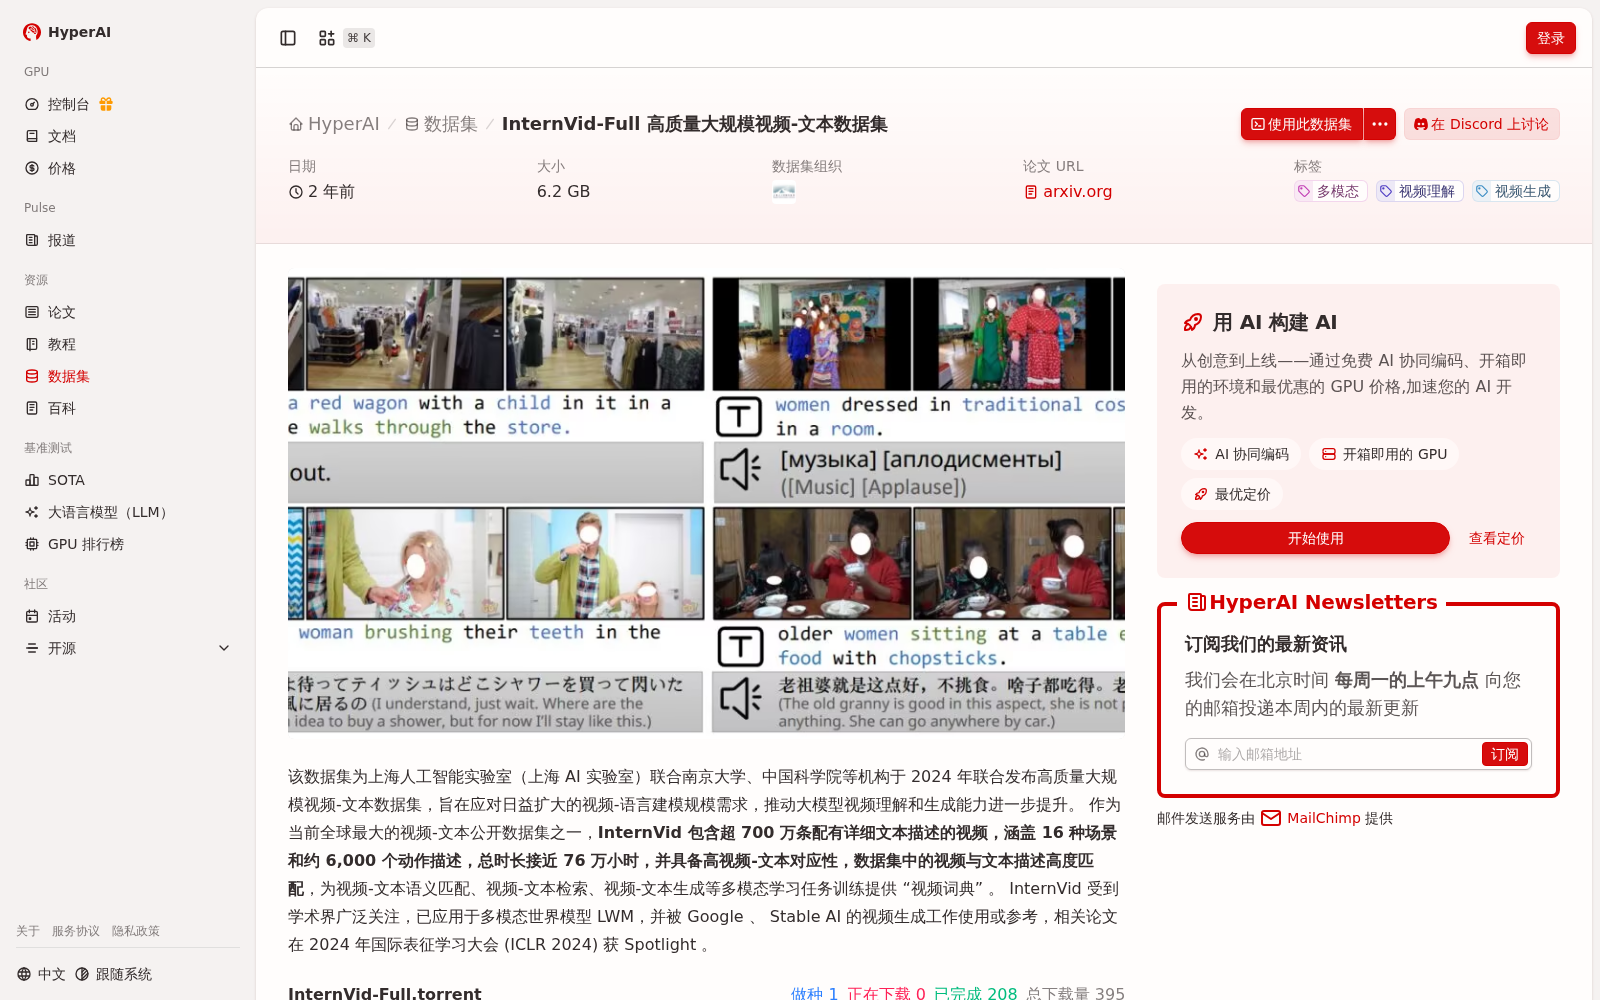Open 控制台 in the sidebar
The image size is (1600, 1000).
point(69,104)
